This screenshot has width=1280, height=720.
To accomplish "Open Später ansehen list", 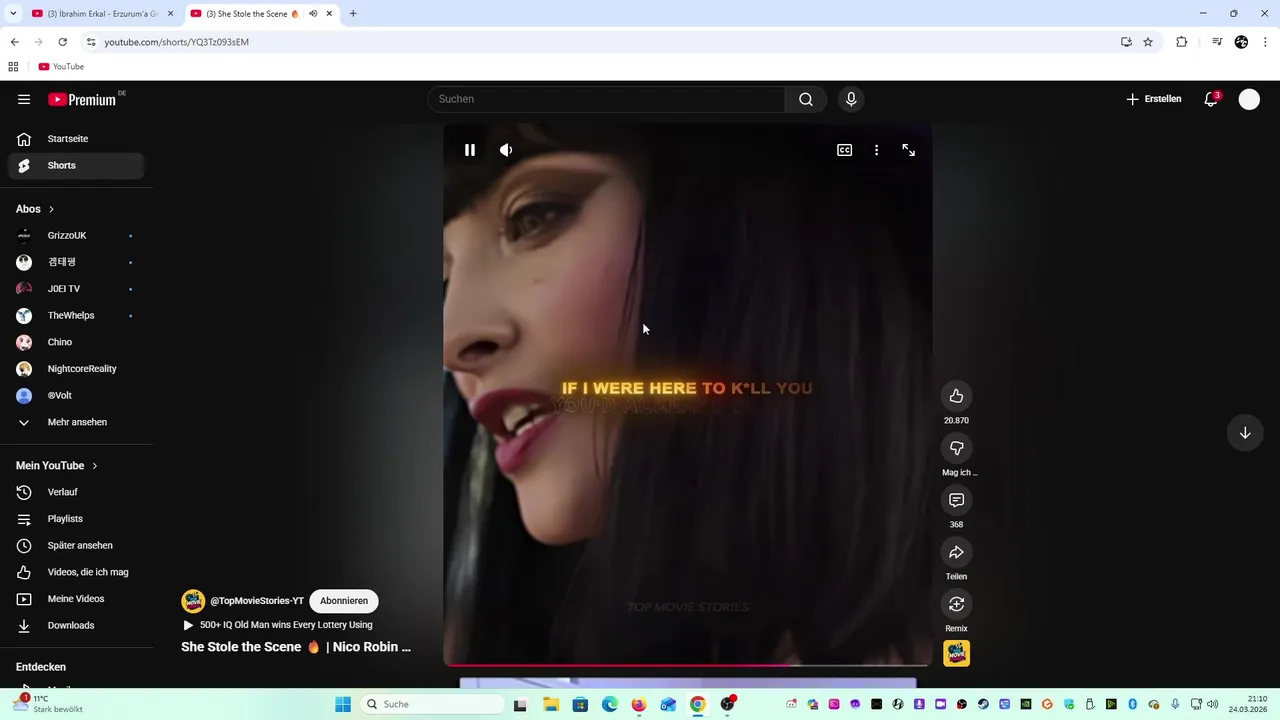I will 76,546.
